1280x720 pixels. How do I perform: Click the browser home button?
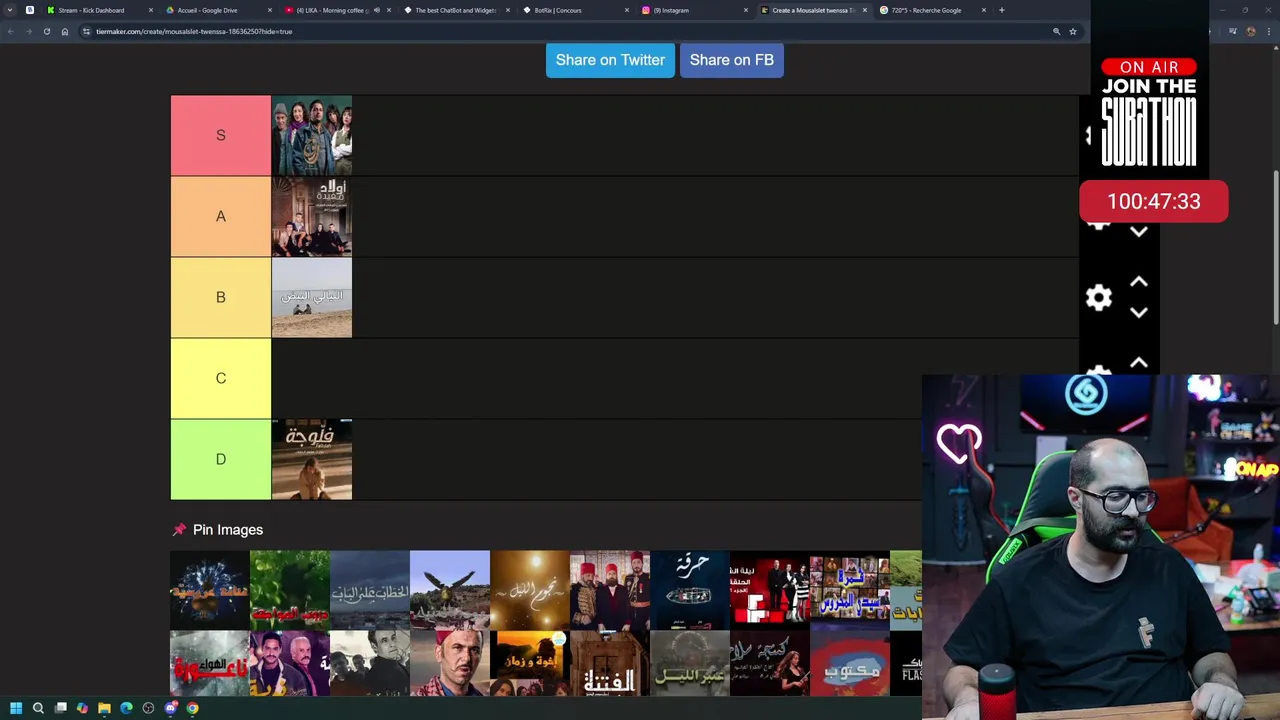pos(65,31)
